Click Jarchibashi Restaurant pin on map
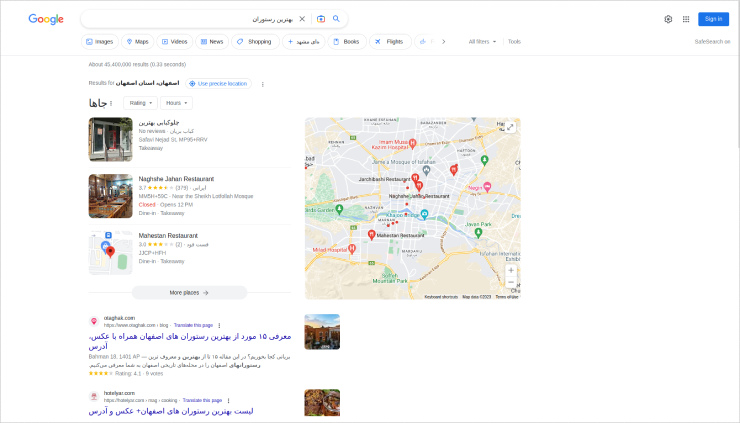Viewport: 740px width, 423px height. click(415, 178)
